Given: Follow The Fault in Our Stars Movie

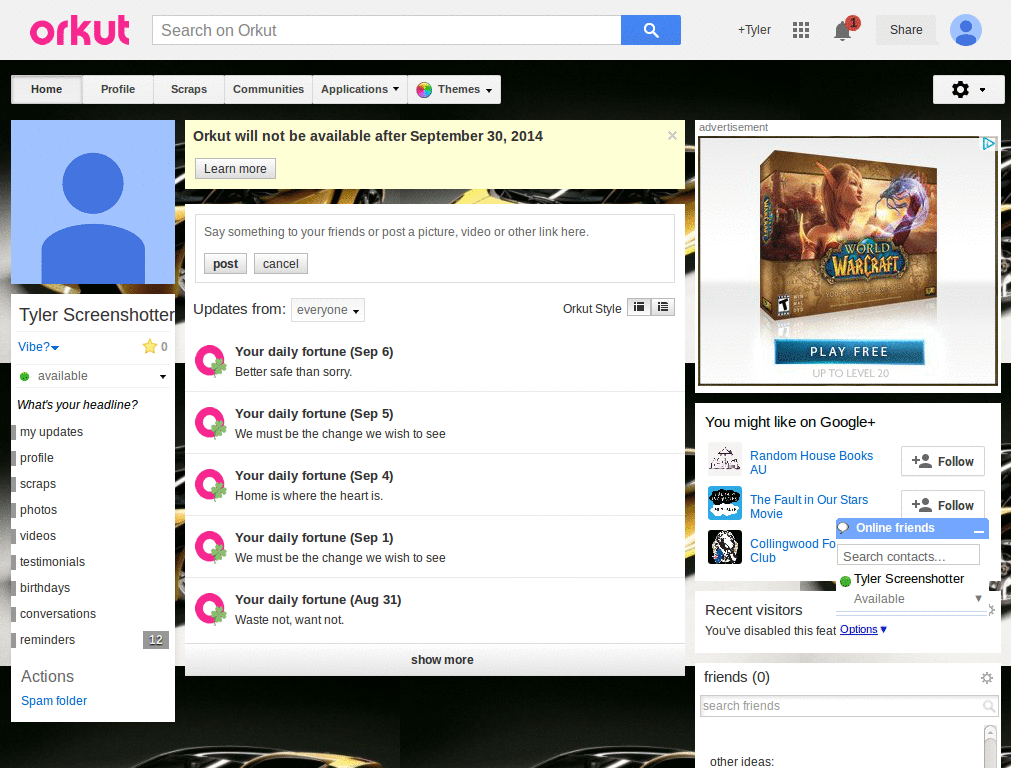Looking at the screenshot, I should tap(942, 505).
